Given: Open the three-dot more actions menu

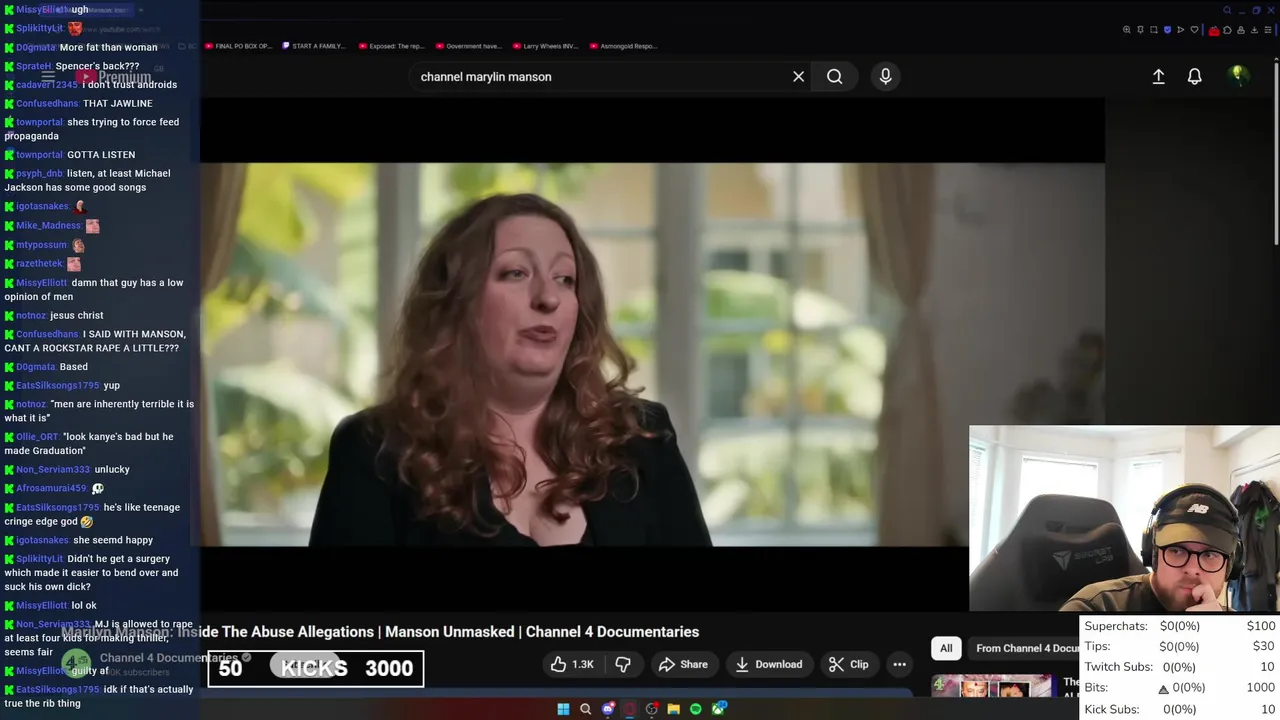Looking at the screenshot, I should (899, 664).
